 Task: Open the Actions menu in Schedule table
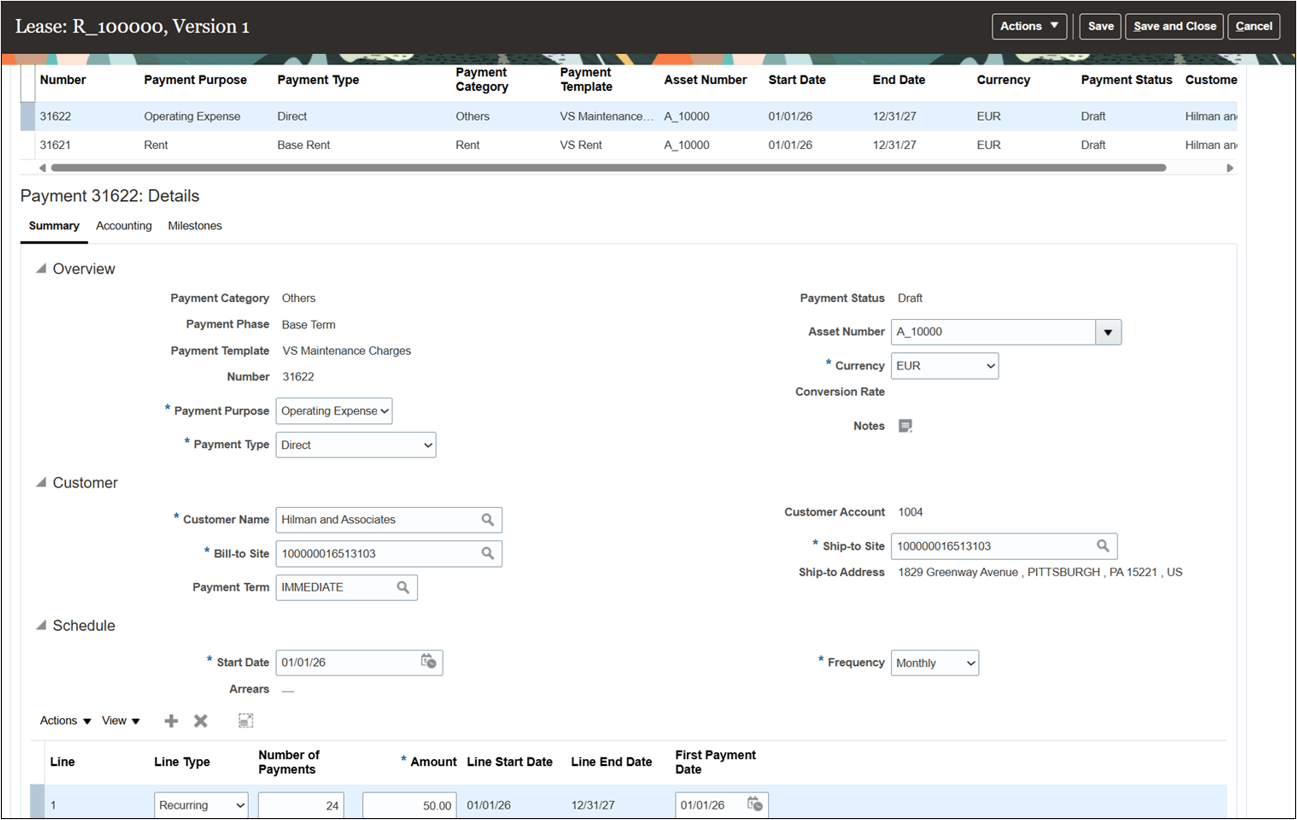[64, 720]
